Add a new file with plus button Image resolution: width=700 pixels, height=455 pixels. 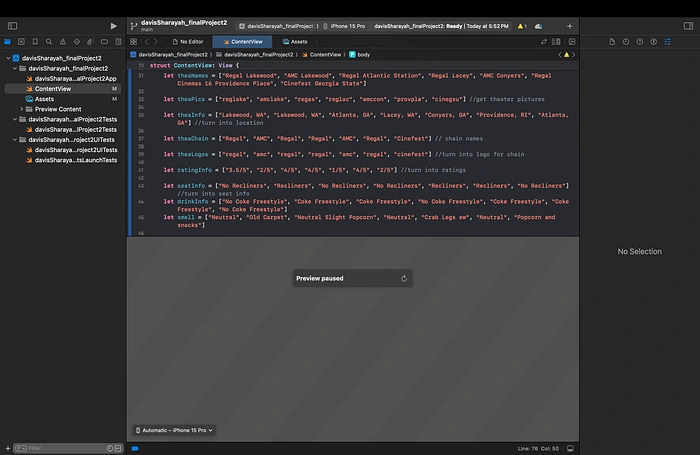8,448
